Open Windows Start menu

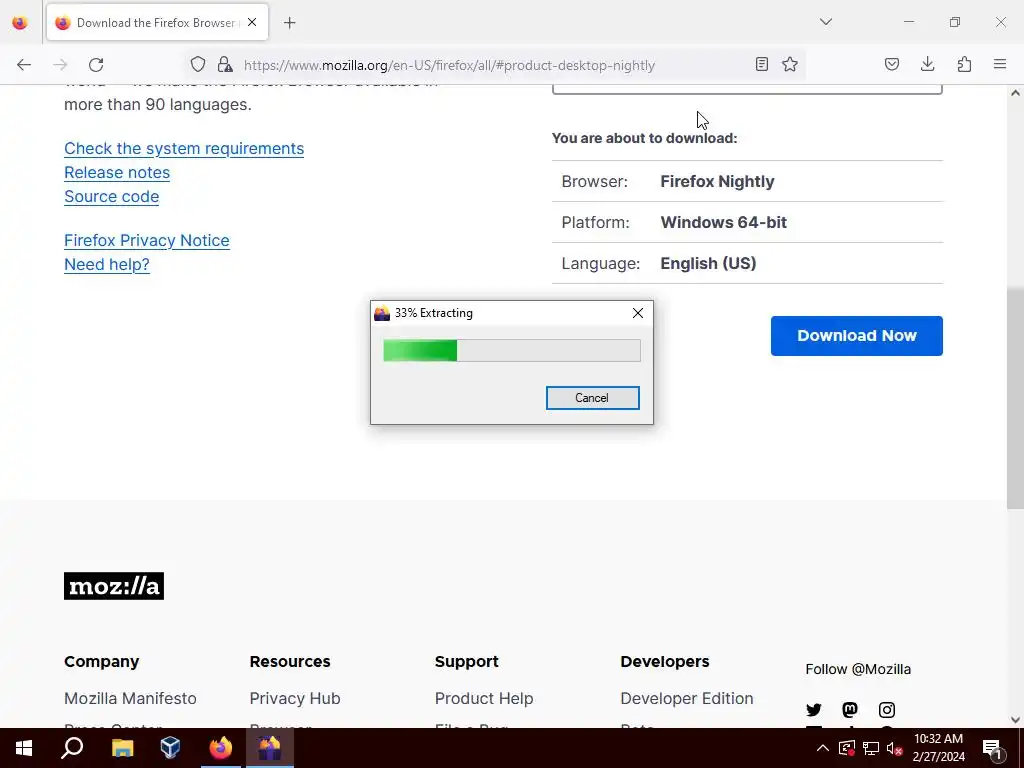24,748
